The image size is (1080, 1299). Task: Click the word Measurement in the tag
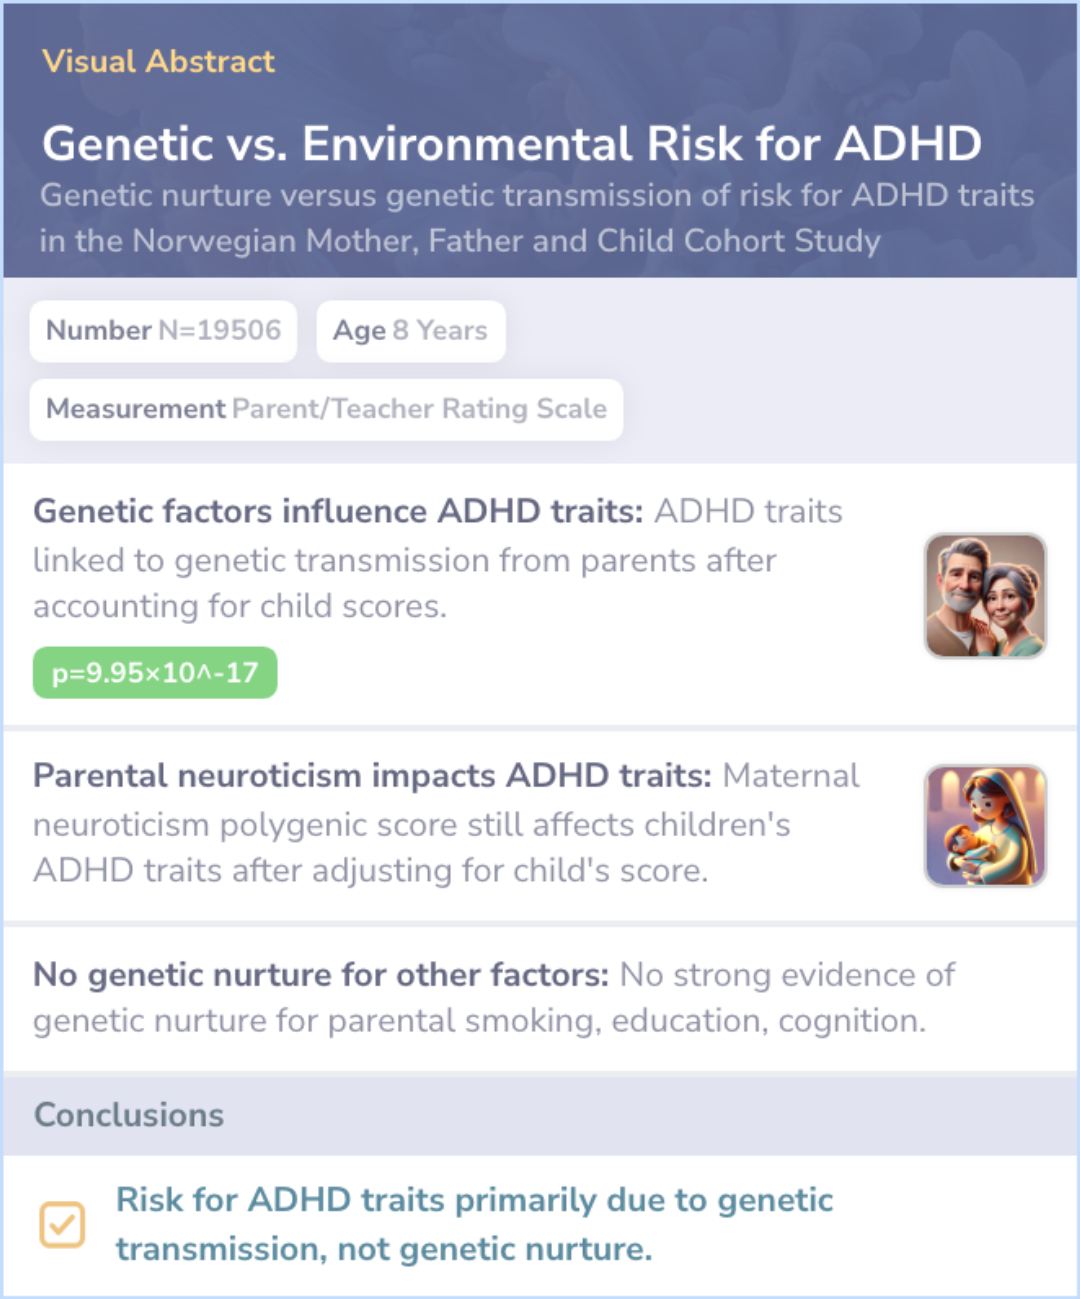click(136, 409)
